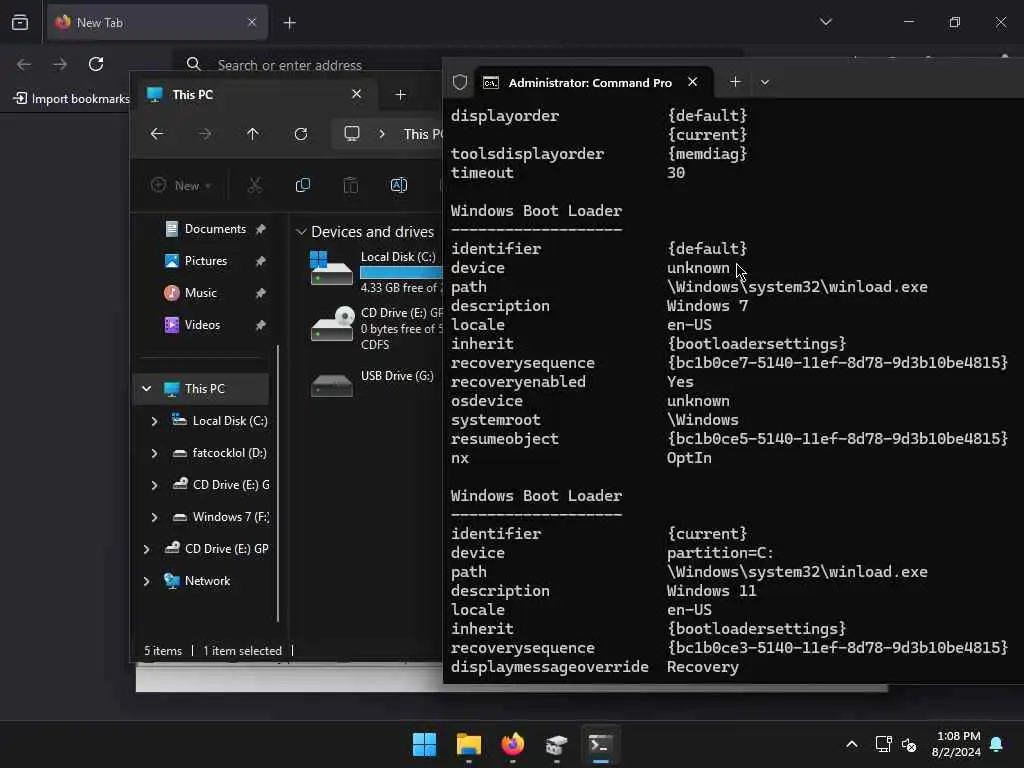The height and width of the screenshot is (768, 1024).
Task: Go up one folder level in File Explorer
Action: (x=253, y=134)
